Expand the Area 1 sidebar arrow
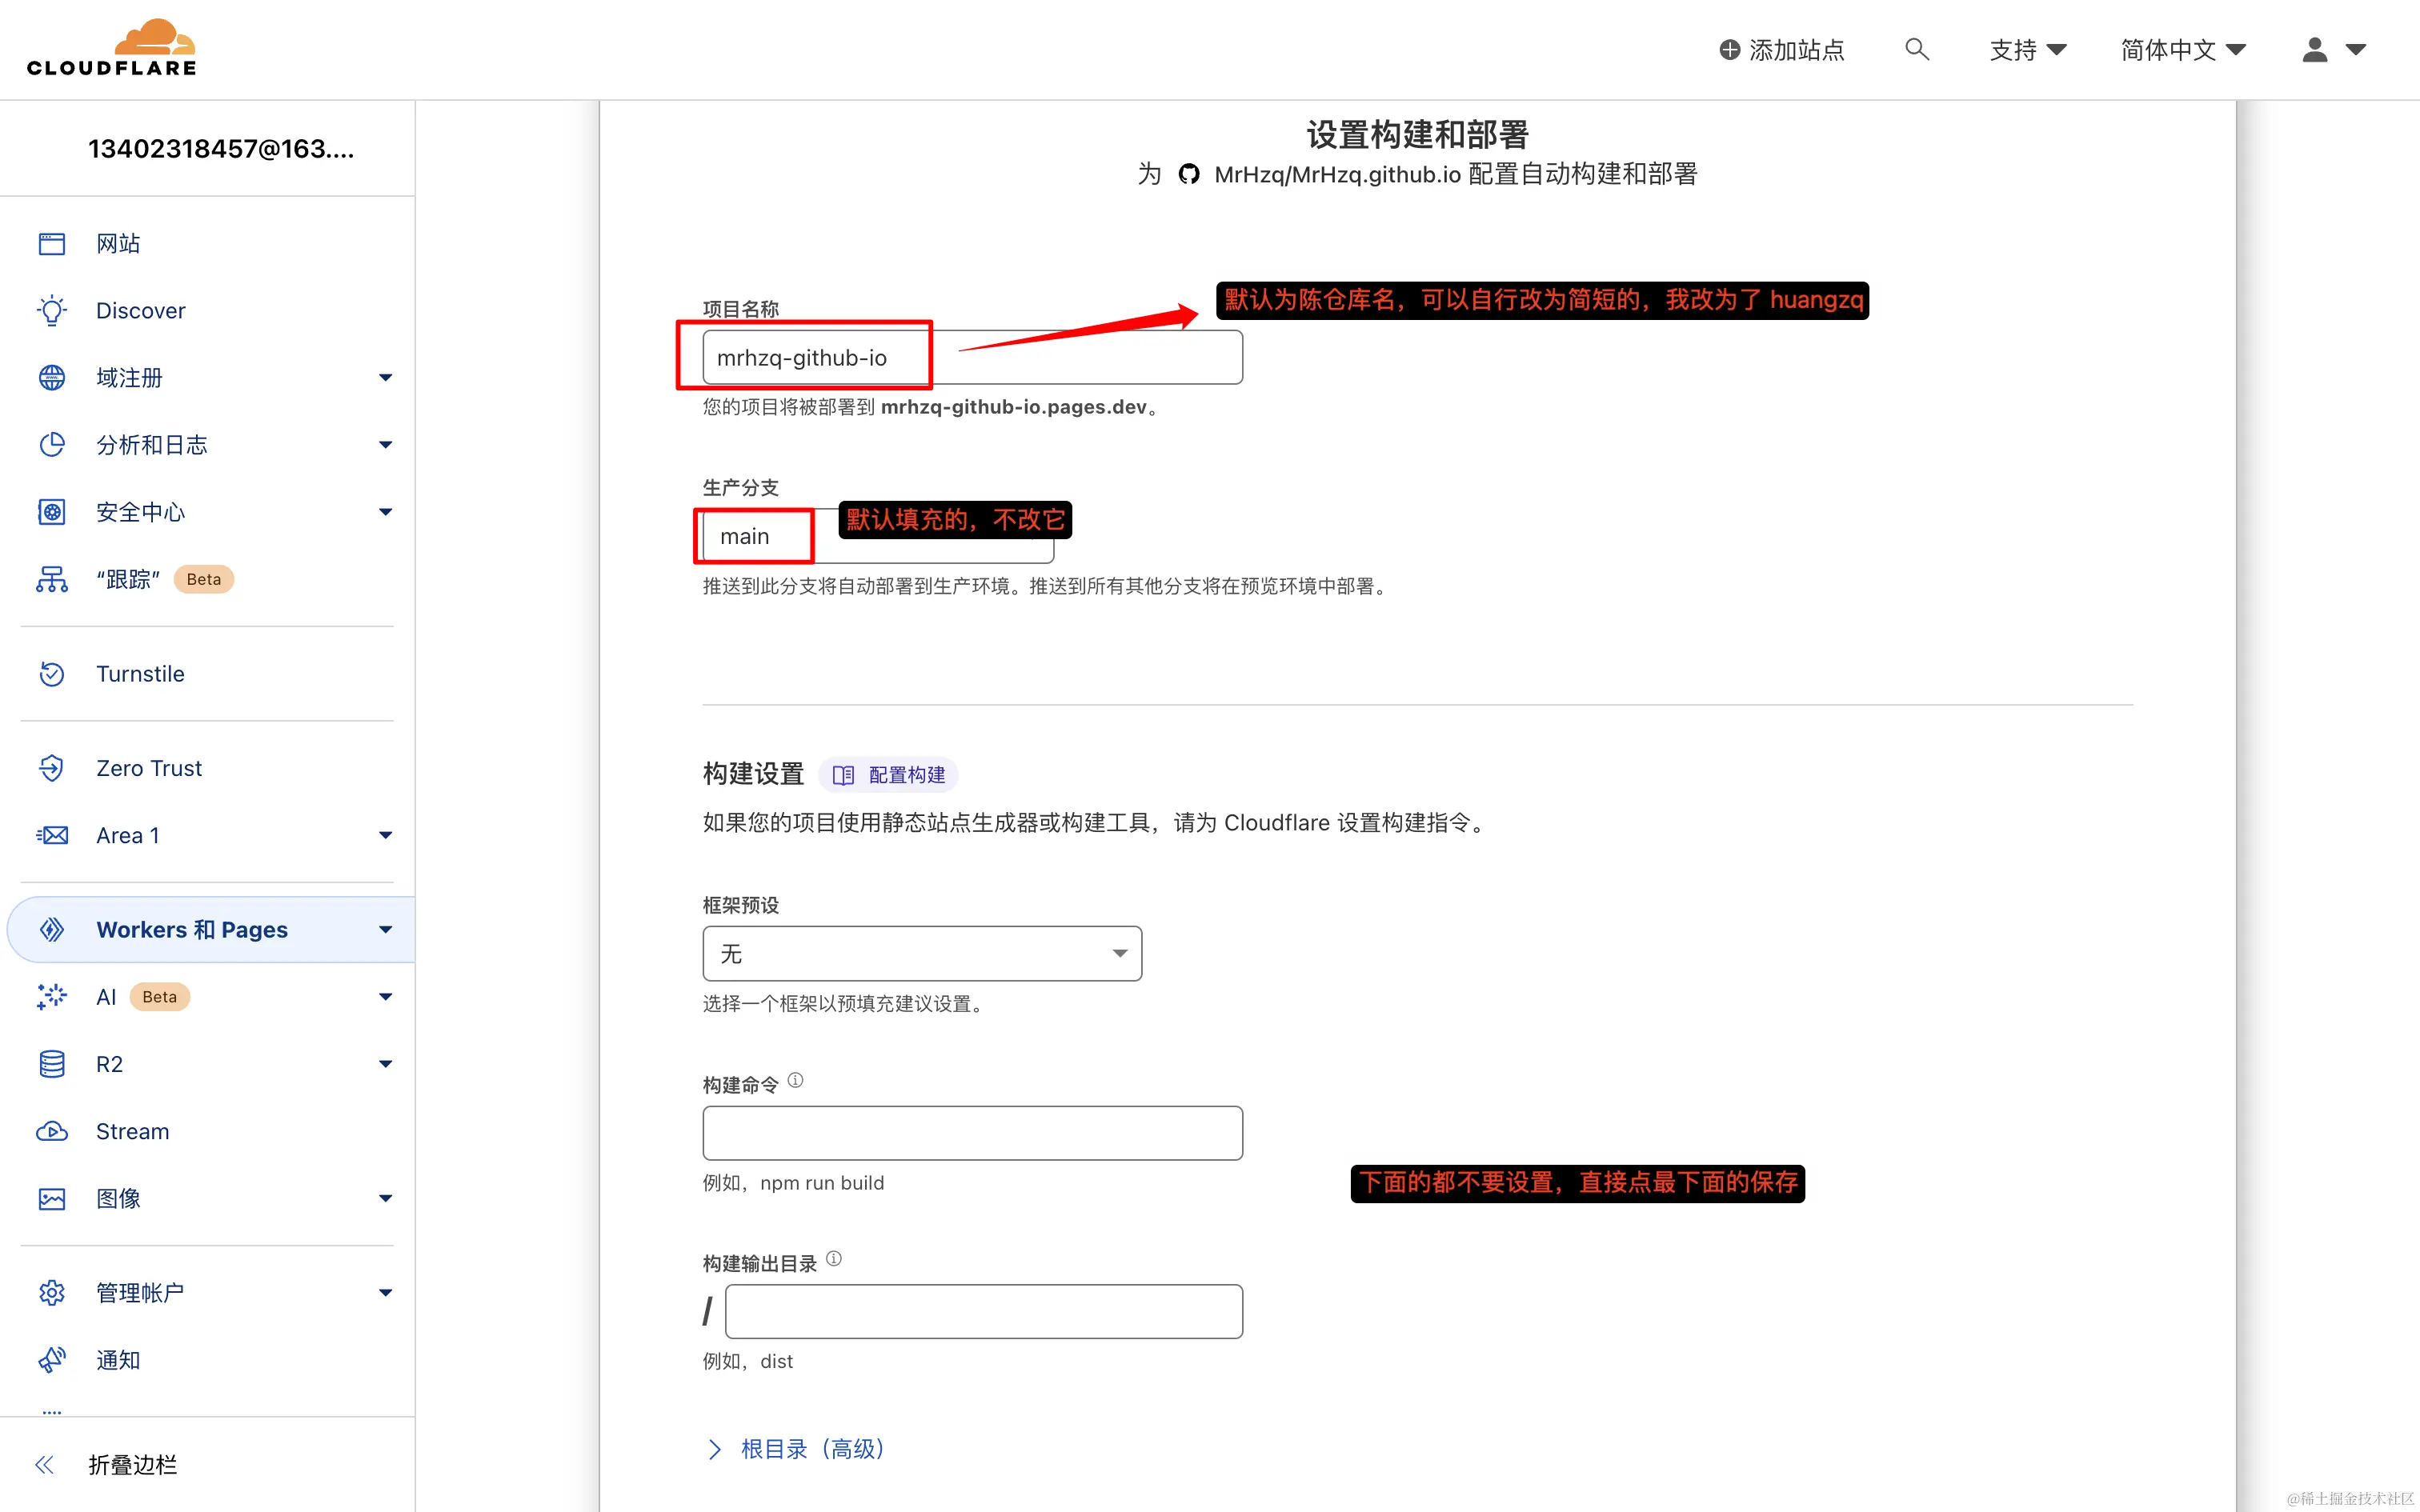Screen dimensions: 2420x1512 click(x=385, y=835)
